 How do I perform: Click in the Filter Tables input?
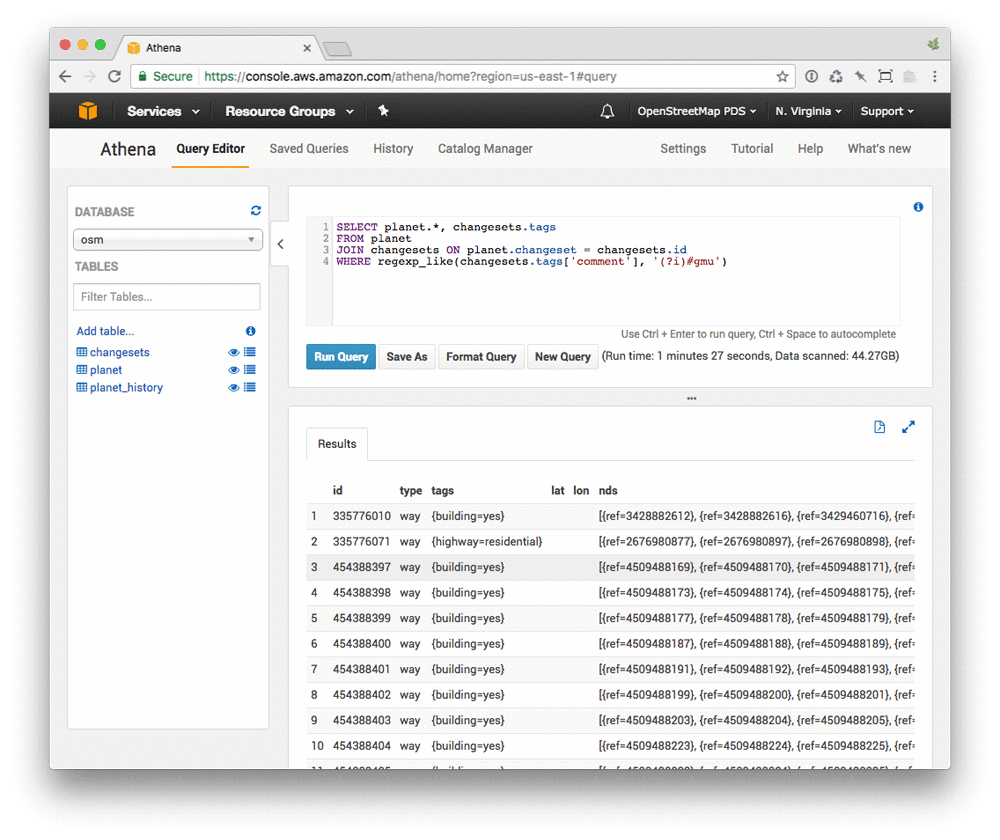tap(167, 297)
